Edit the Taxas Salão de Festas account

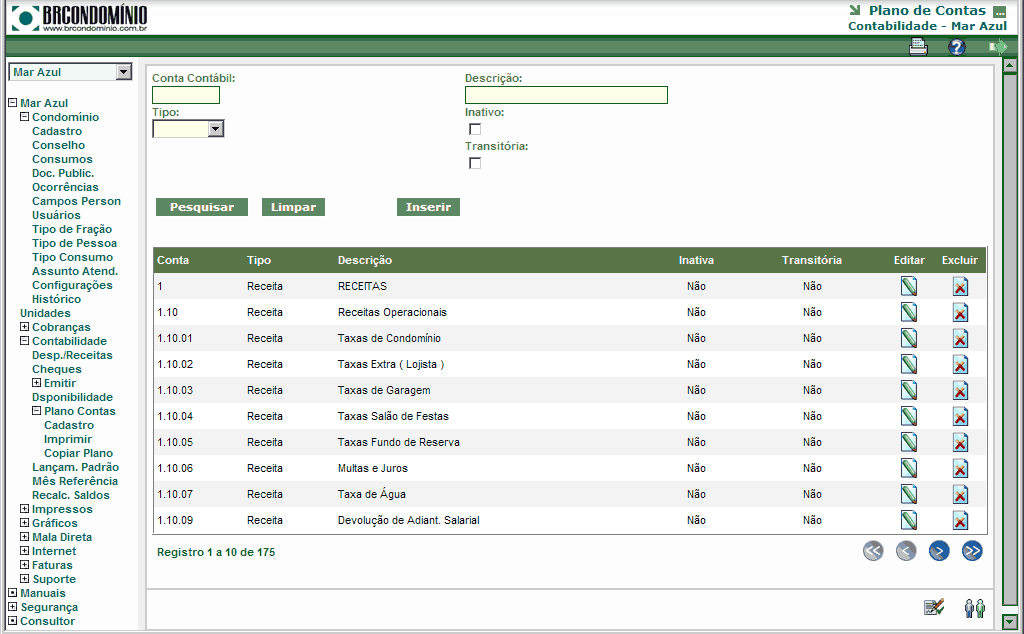pyautogui.click(x=909, y=416)
